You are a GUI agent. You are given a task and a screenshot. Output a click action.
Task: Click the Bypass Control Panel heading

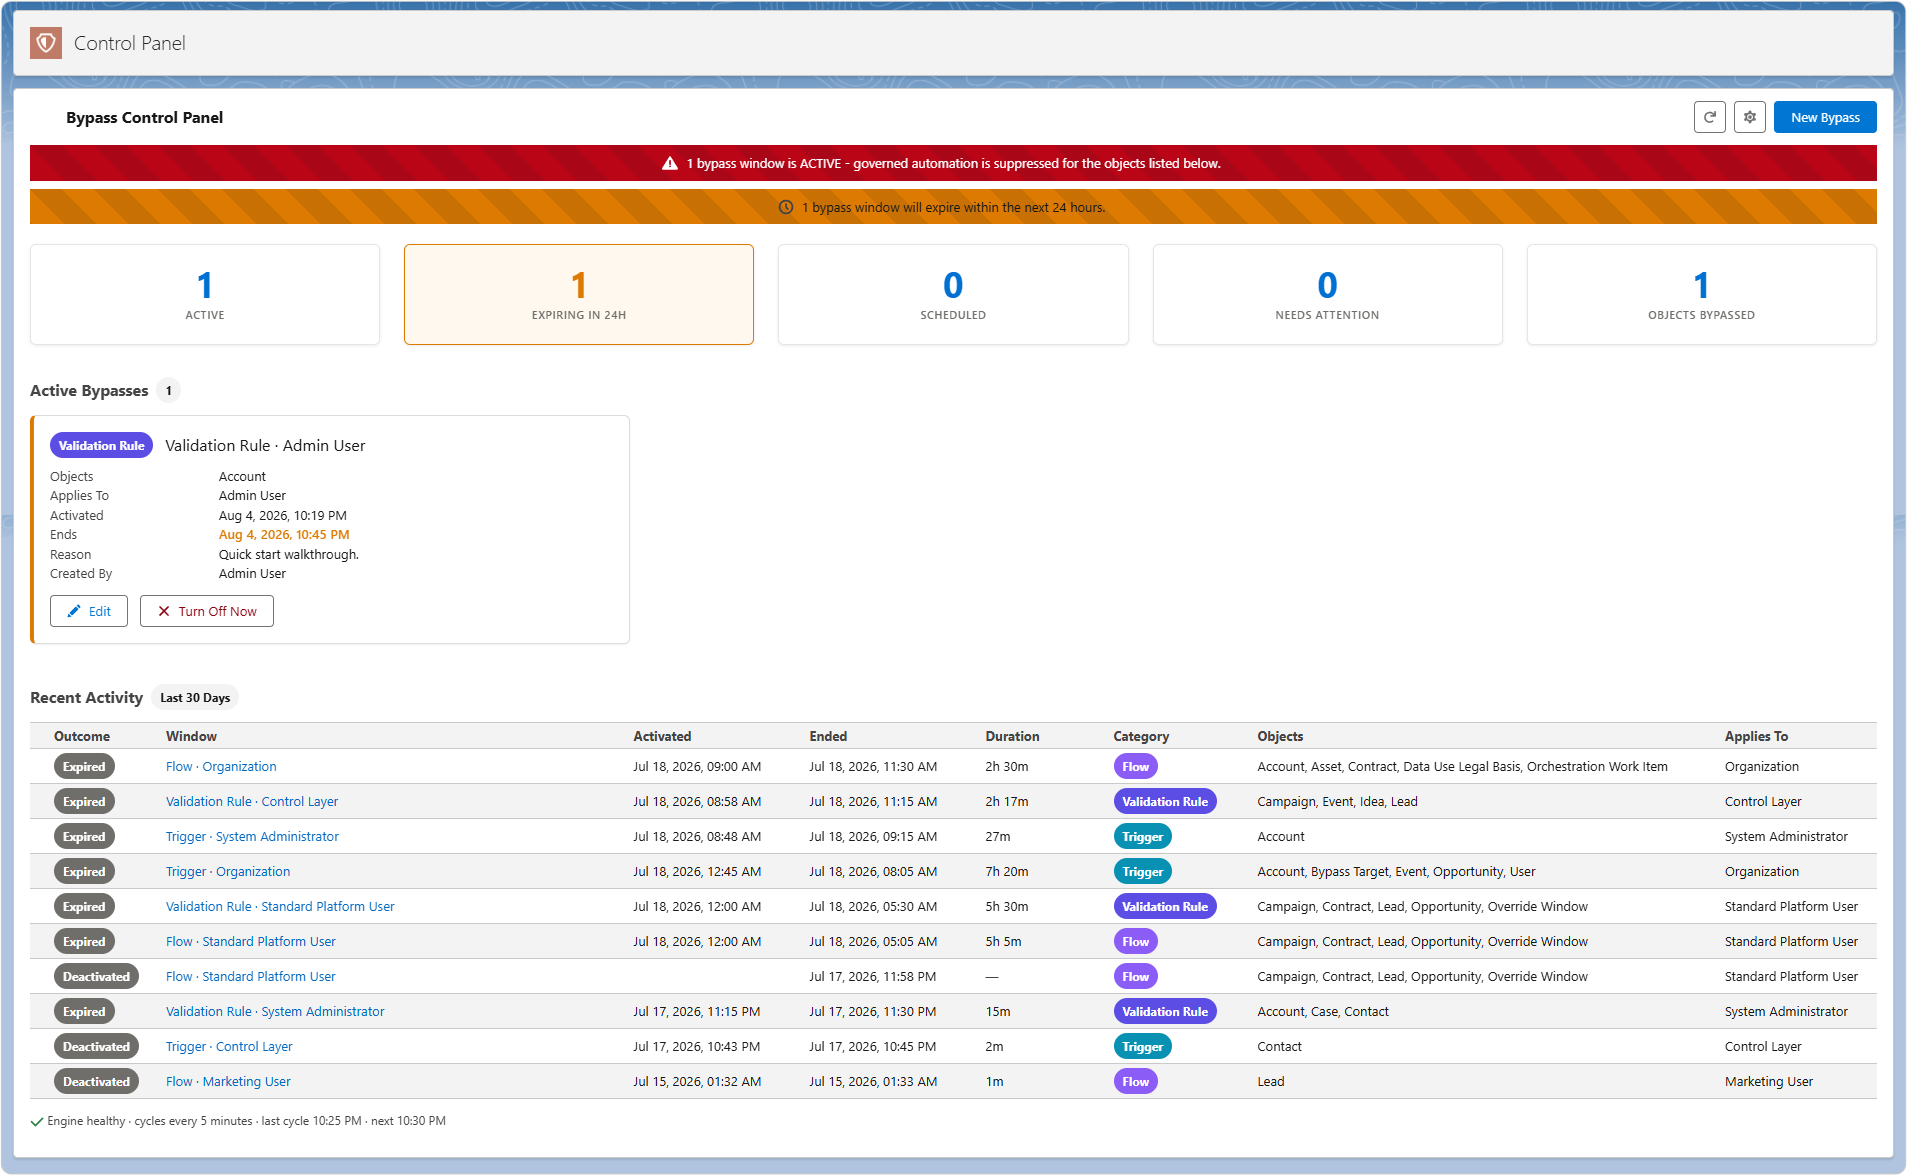tap(144, 117)
